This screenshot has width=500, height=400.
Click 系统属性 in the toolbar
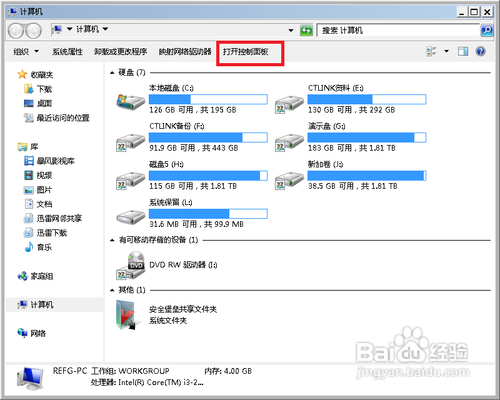click(67, 52)
